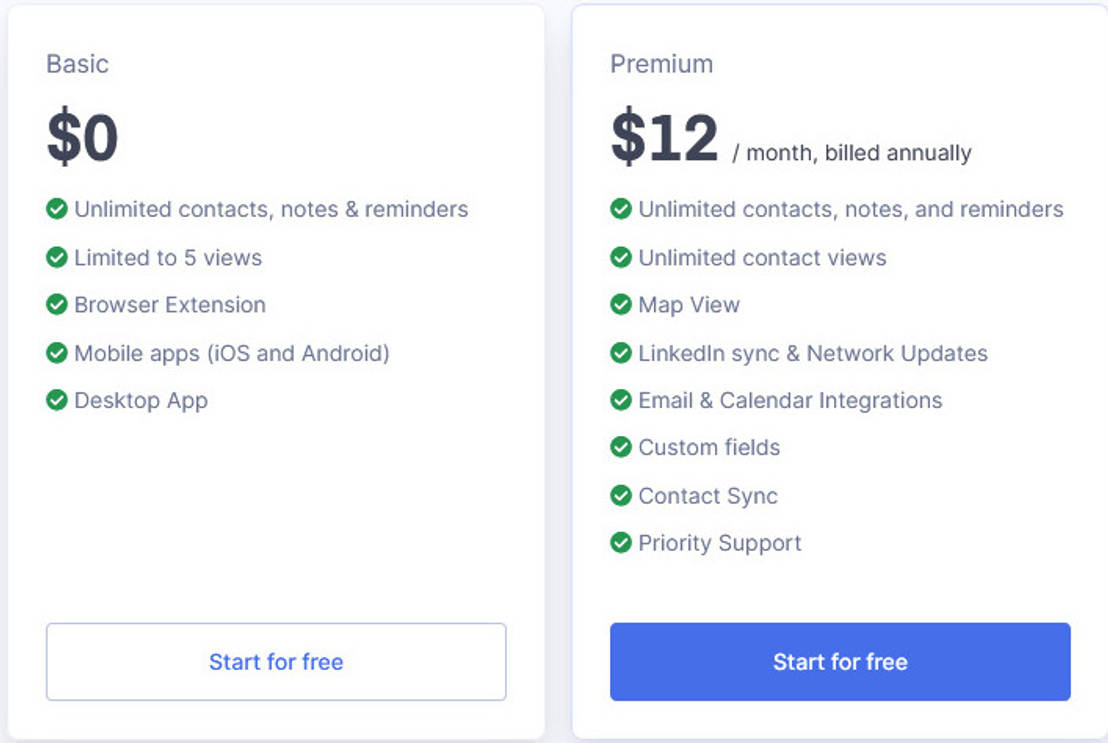Click the checkmark beside Unlimited contacts in Basic plan
Screen dimensions: 1108x743
point(57,209)
